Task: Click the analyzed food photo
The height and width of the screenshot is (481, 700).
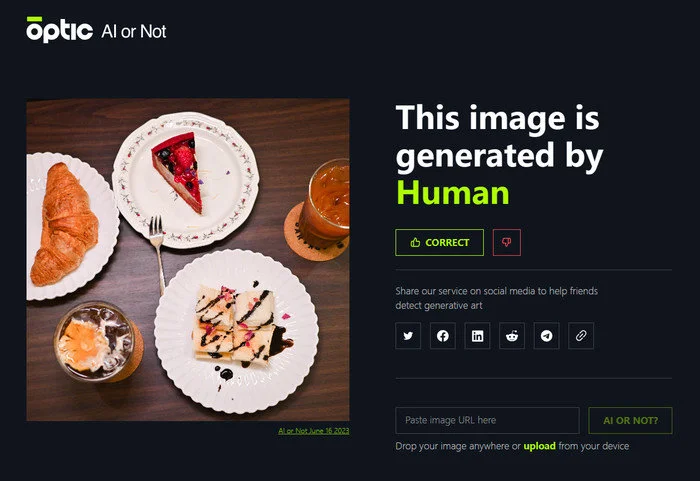Action: (x=188, y=260)
